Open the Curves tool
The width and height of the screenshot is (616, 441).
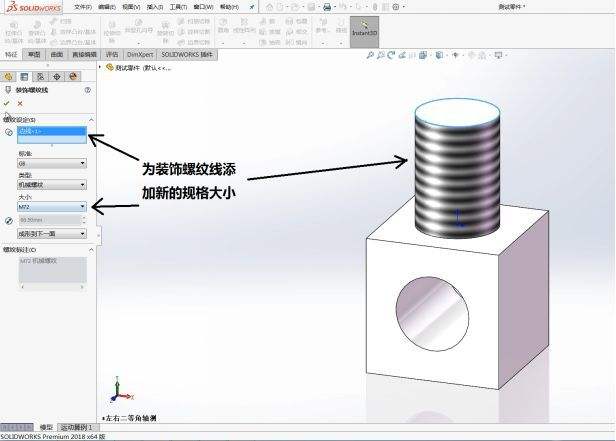(x=341, y=26)
